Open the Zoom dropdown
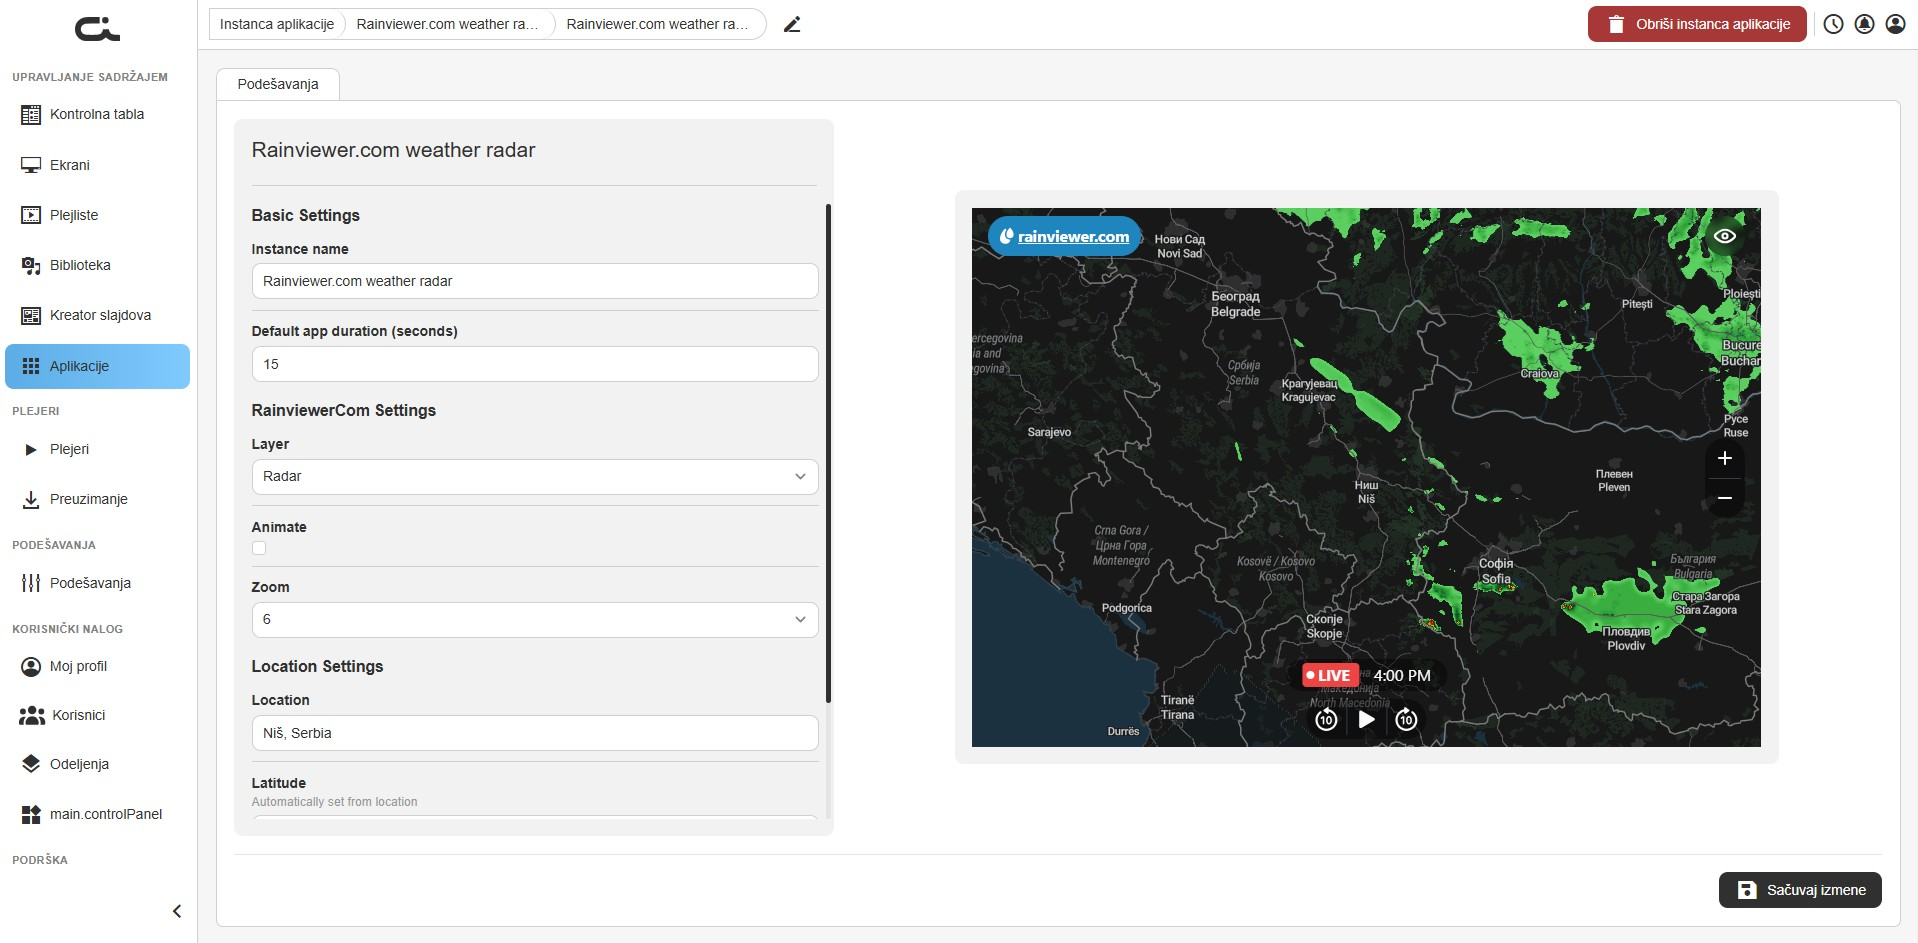 [535, 619]
